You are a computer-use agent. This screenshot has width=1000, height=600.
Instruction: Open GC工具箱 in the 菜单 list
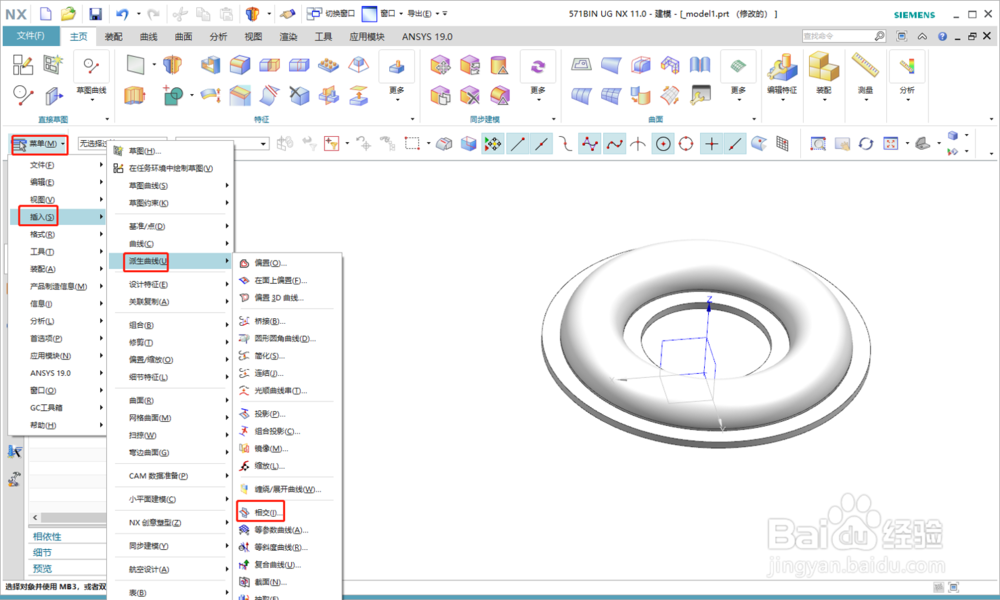(x=58, y=407)
